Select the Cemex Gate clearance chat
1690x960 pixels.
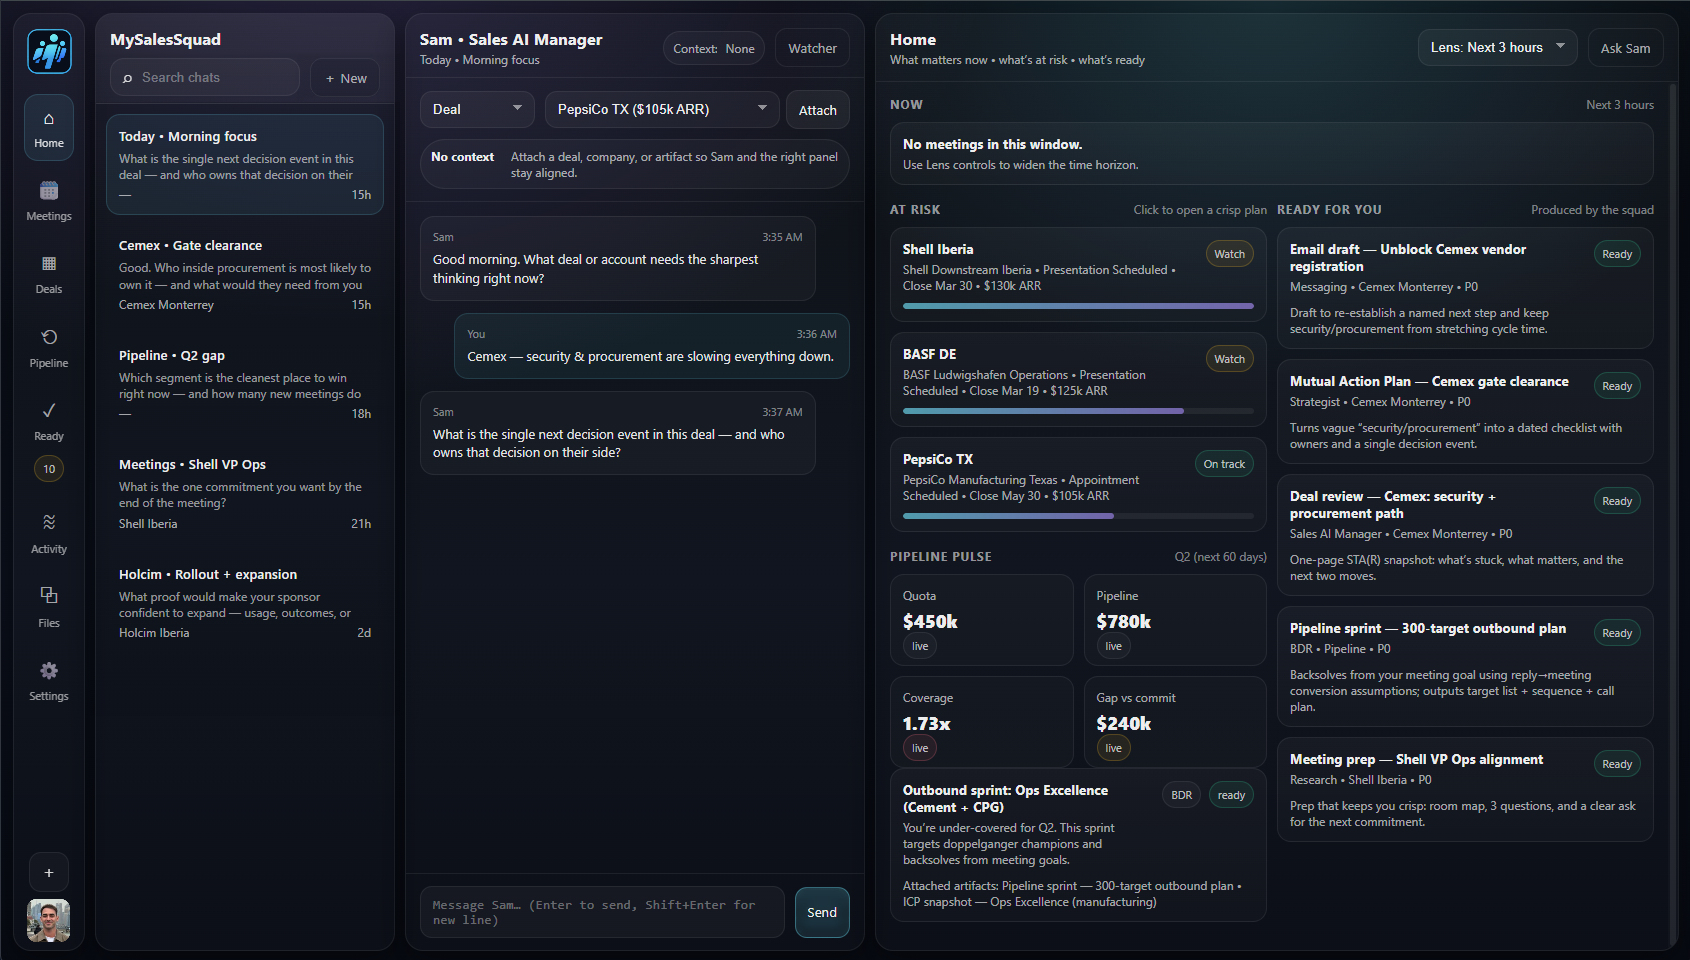[x=244, y=274]
